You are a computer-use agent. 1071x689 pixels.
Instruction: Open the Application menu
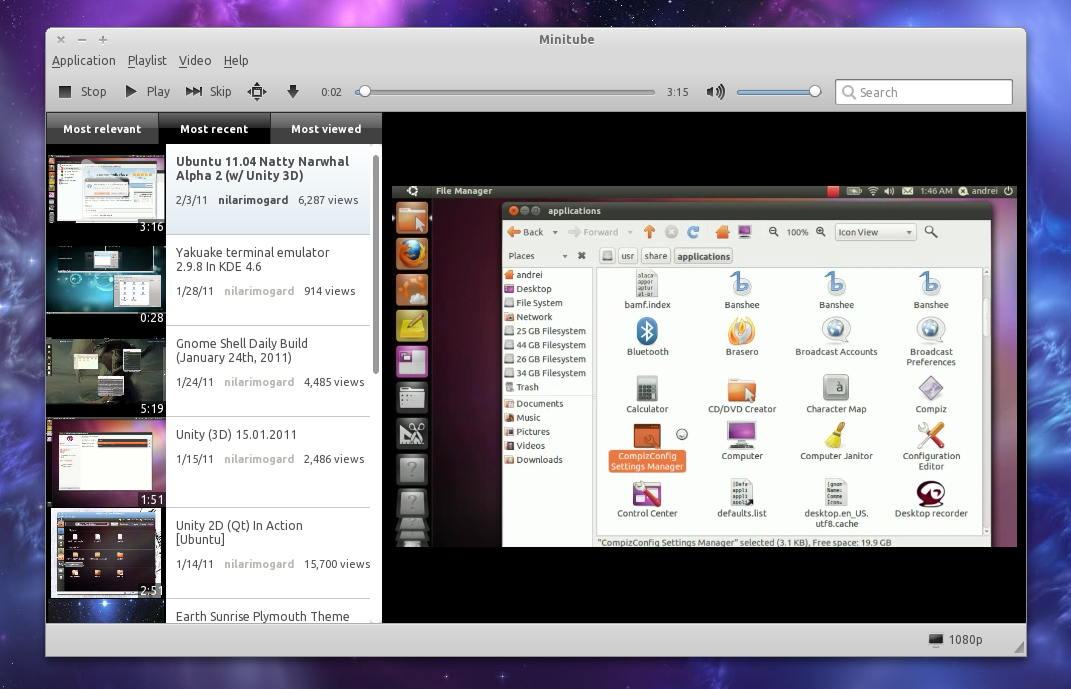click(84, 61)
